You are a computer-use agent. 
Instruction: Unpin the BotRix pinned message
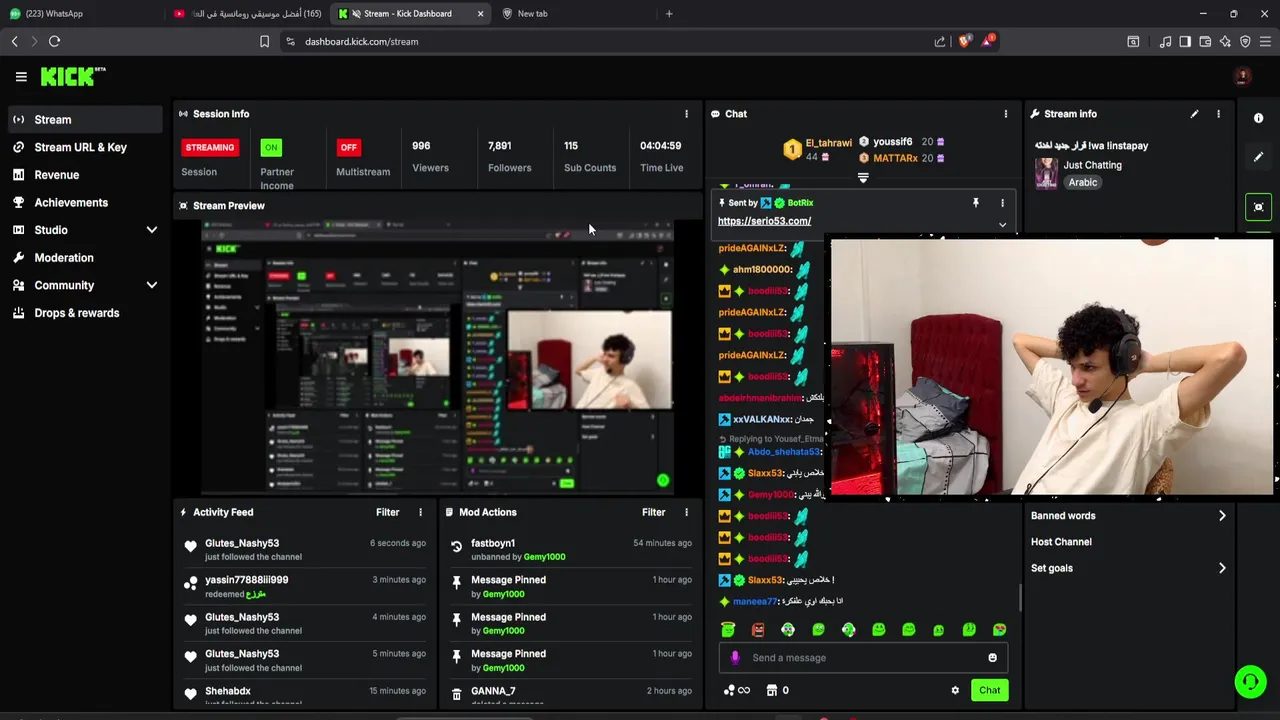[975, 203]
